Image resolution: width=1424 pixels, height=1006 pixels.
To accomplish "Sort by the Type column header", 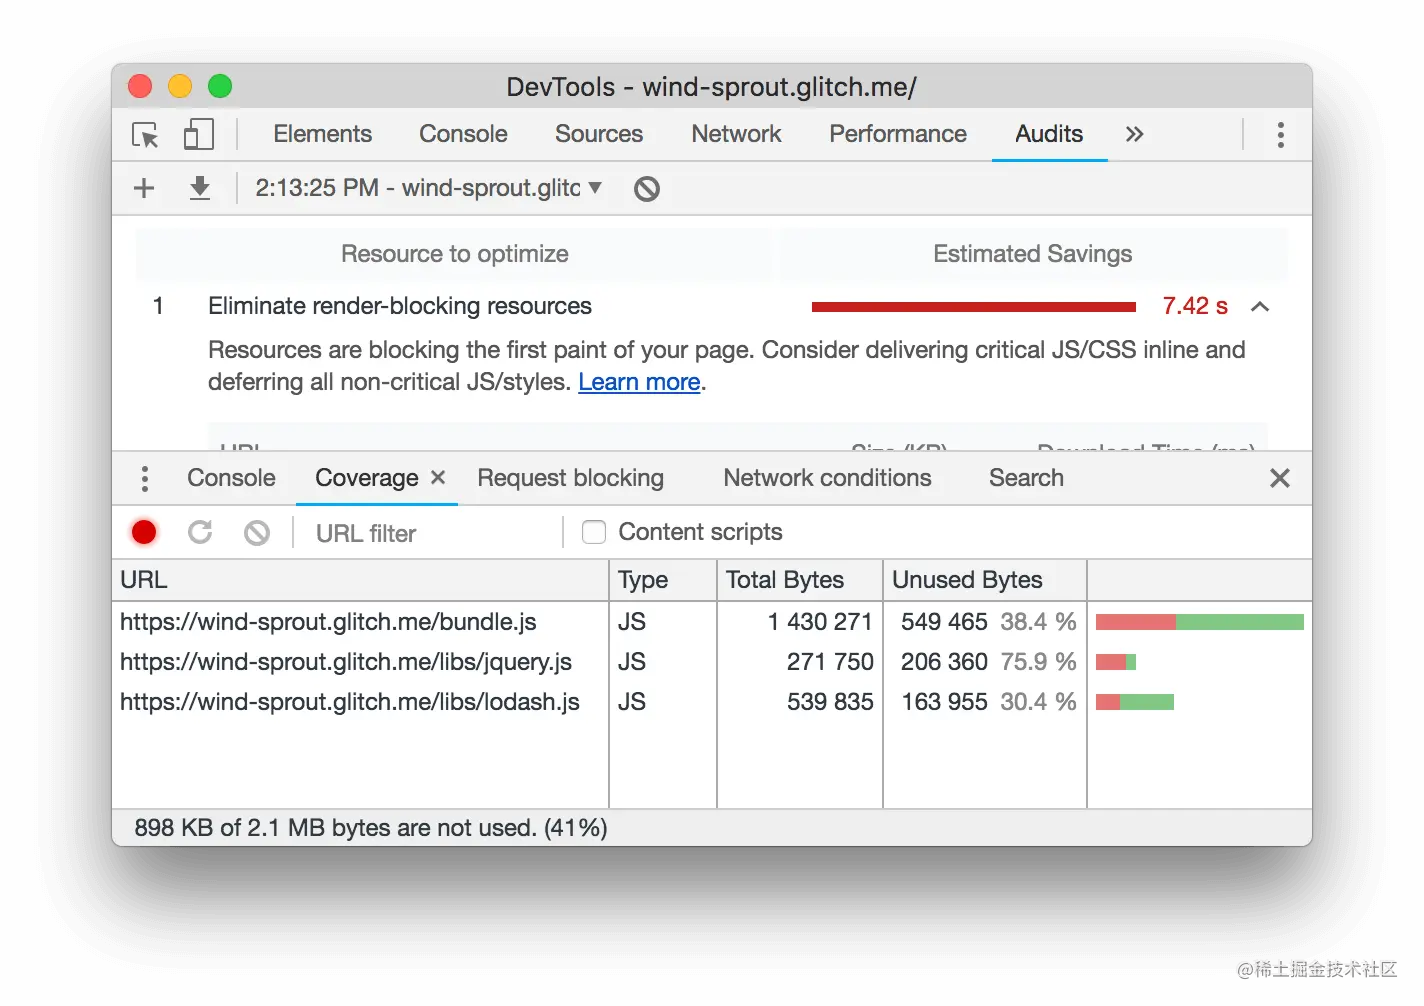I will tap(663, 580).
